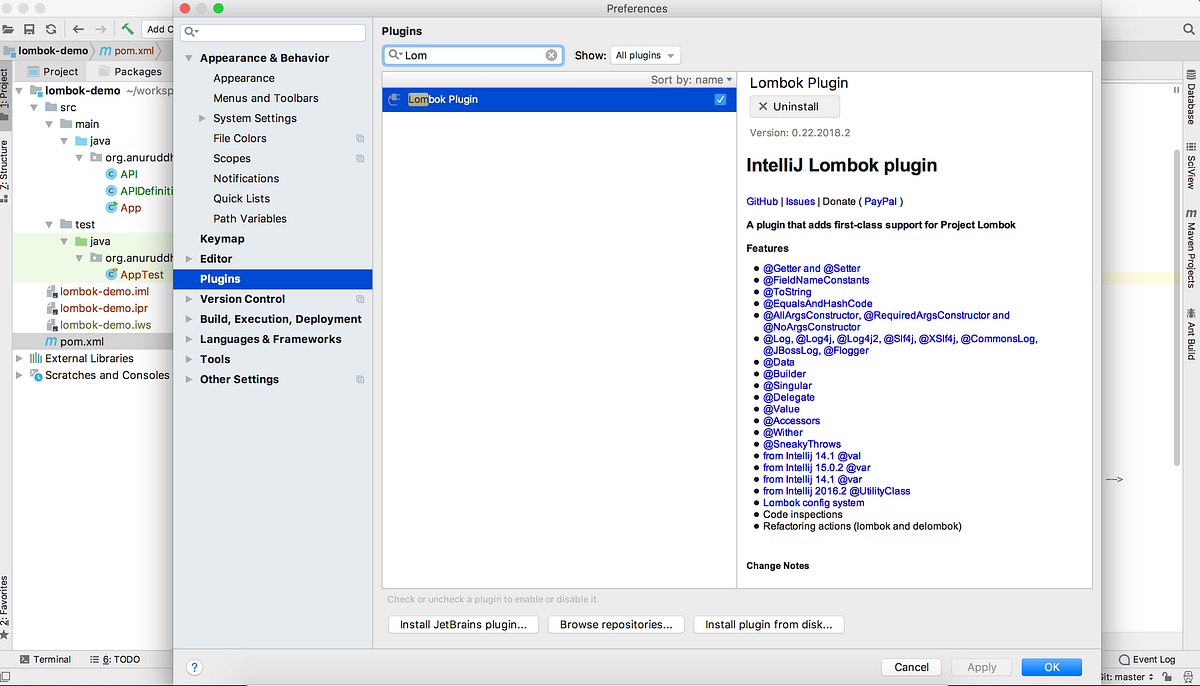Click the Synchronize refresh icon
Screen dimensions: 1200x686
click(50, 29)
